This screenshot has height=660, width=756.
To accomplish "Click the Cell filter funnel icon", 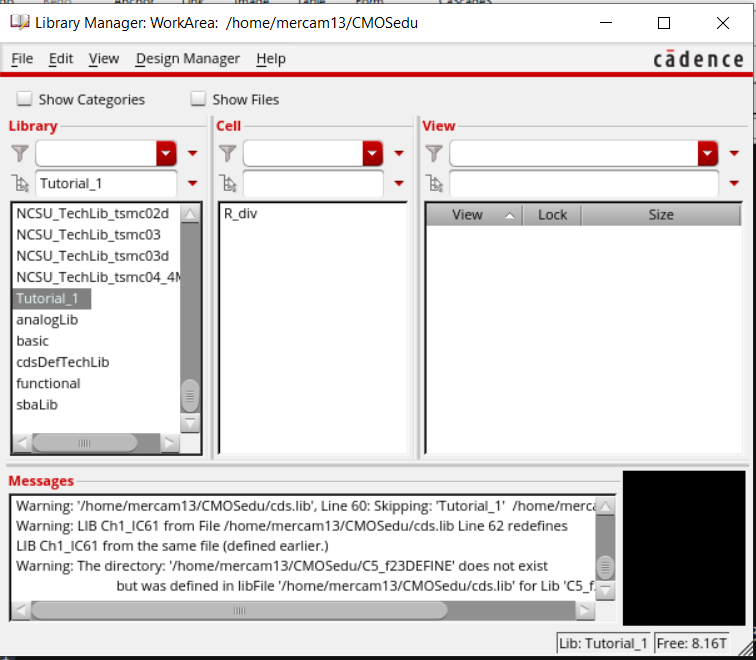I will pyautogui.click(x=227, y=153).
